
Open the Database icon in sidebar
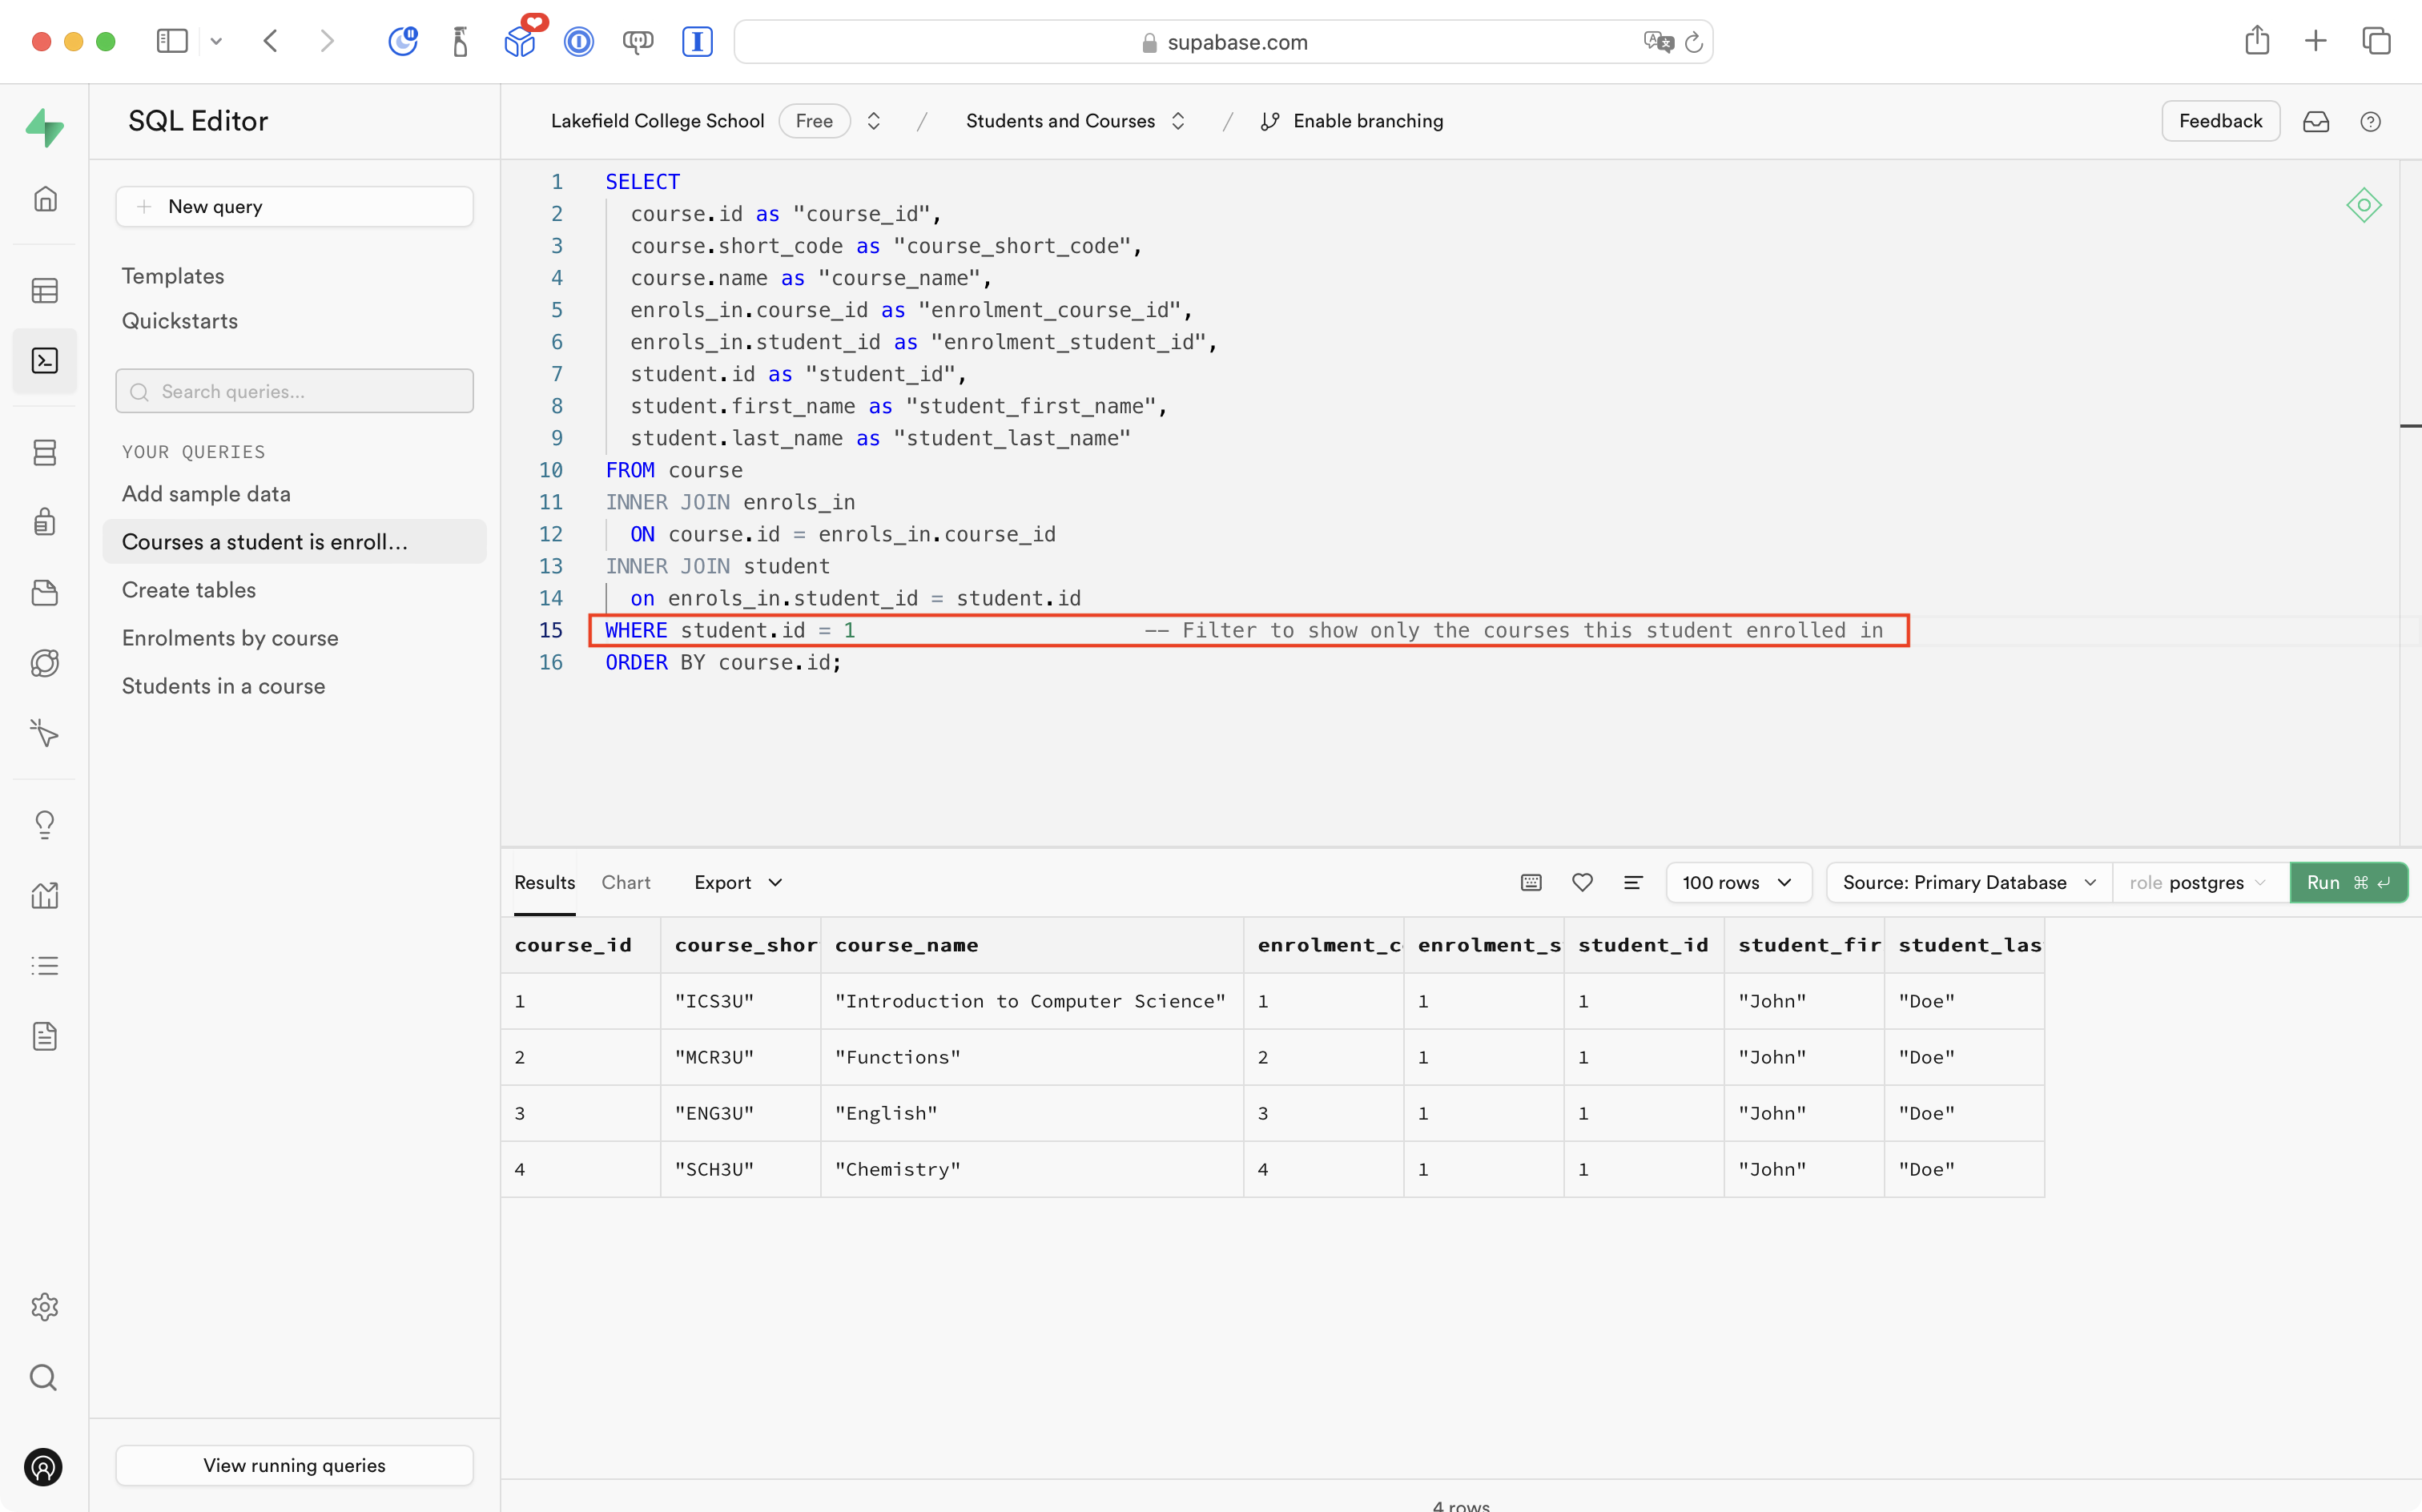(x=45, y=452)
